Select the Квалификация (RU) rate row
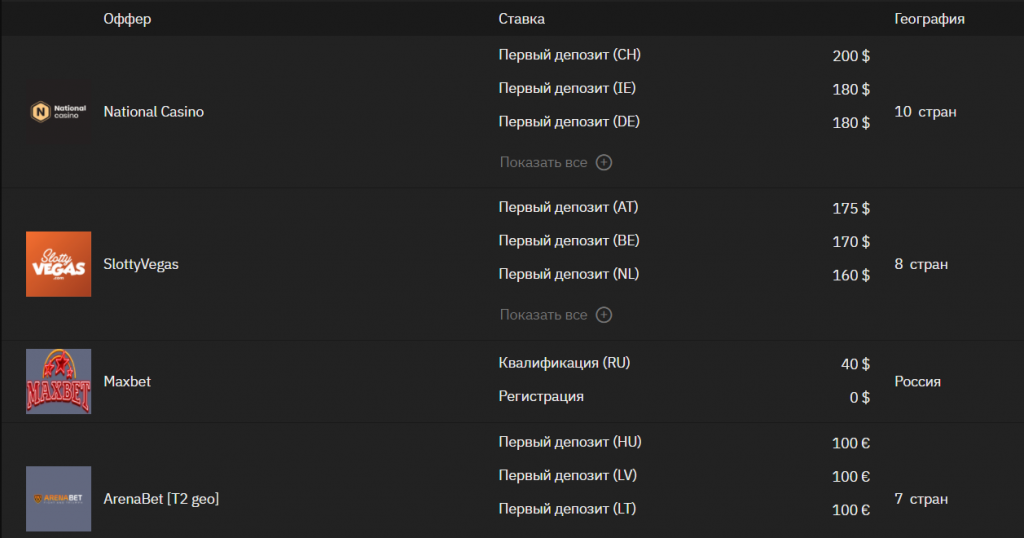1024x538 pixels. pyautogui.click(x=684, y=363)
